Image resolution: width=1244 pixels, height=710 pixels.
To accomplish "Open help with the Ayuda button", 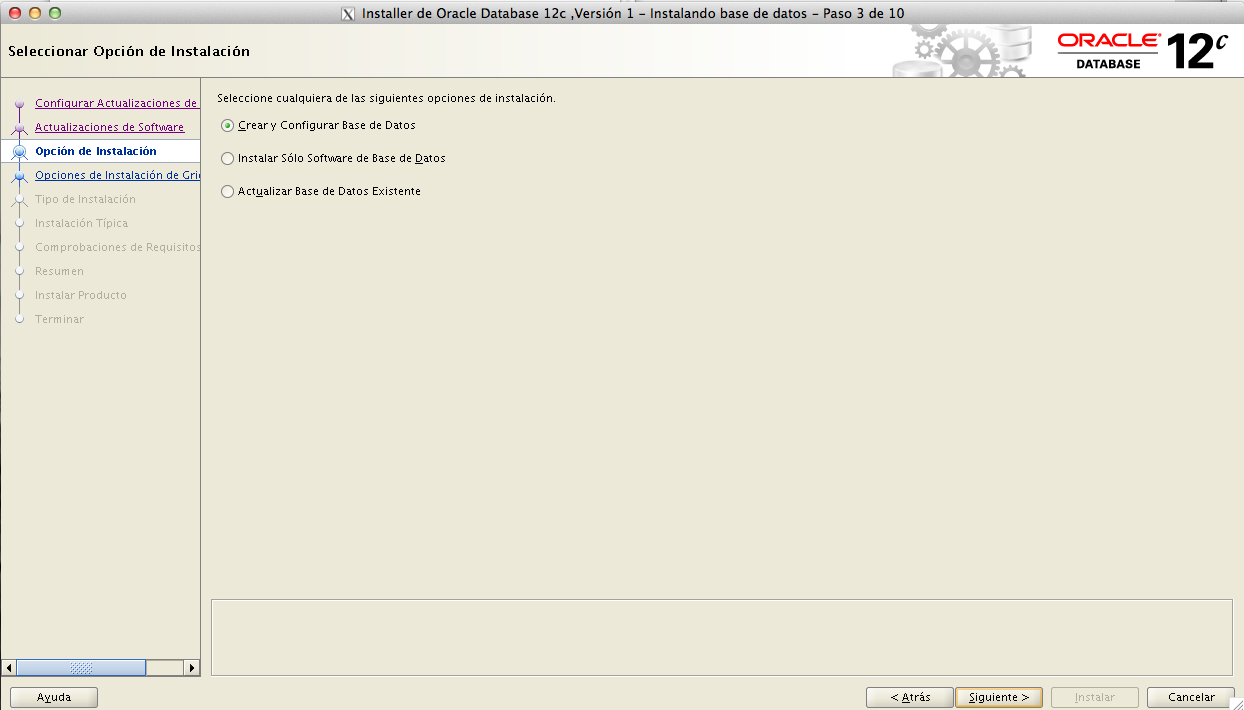I will pos(54,697).
